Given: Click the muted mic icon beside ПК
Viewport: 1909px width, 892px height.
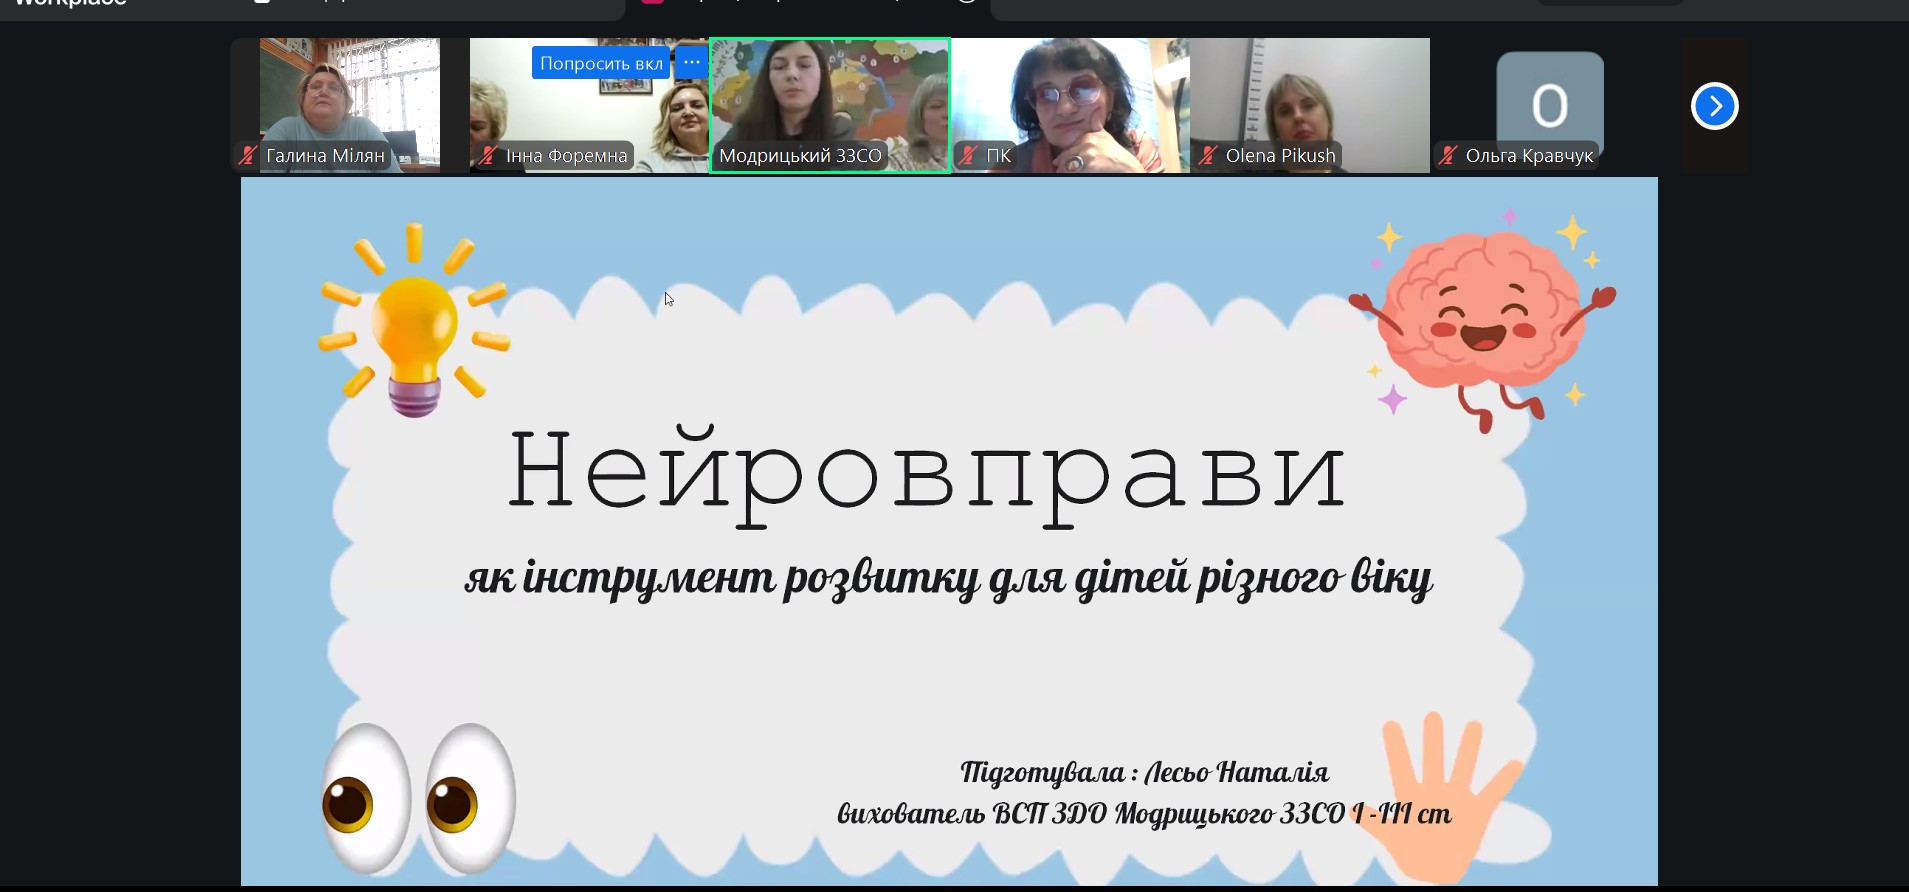Looking at the screenshot, I should [968, 156].
